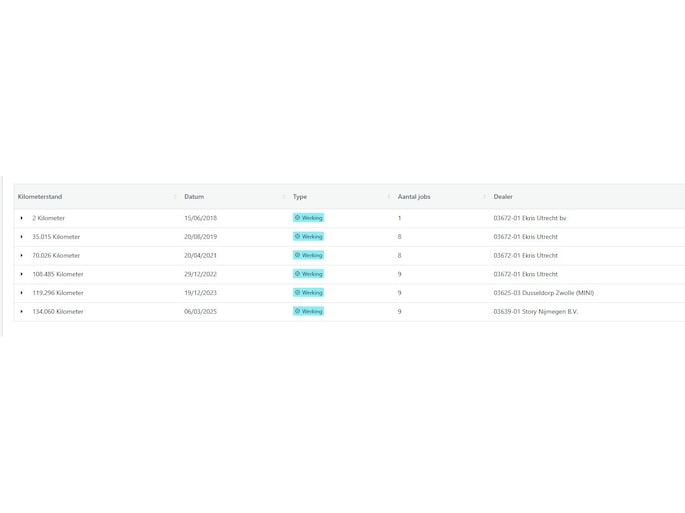Sort by Datum column sort icon
The height and width of the screenshot is (513, 685).
284,197
